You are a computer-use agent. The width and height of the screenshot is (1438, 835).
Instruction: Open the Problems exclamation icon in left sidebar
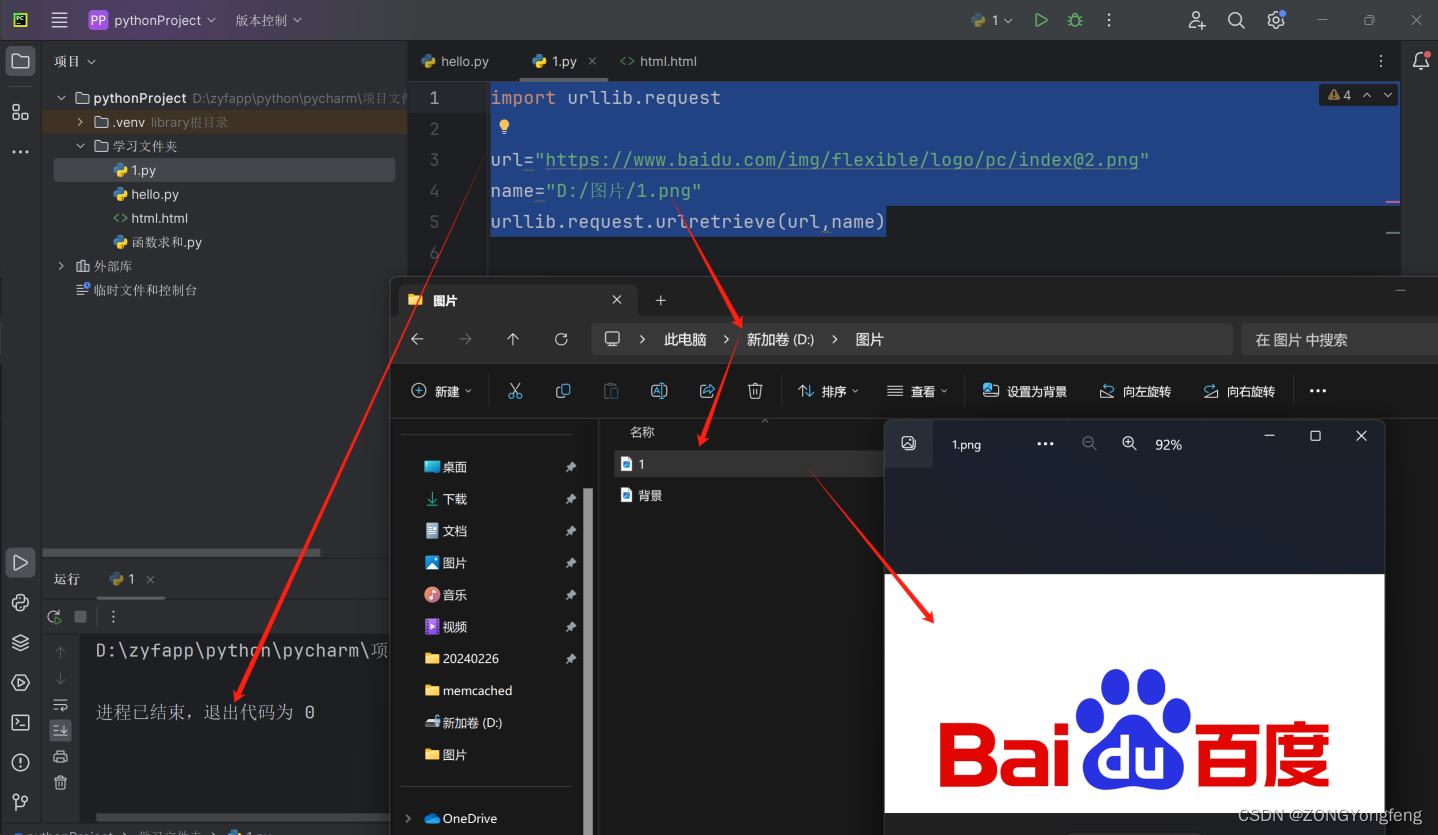[x=20, y=762]
